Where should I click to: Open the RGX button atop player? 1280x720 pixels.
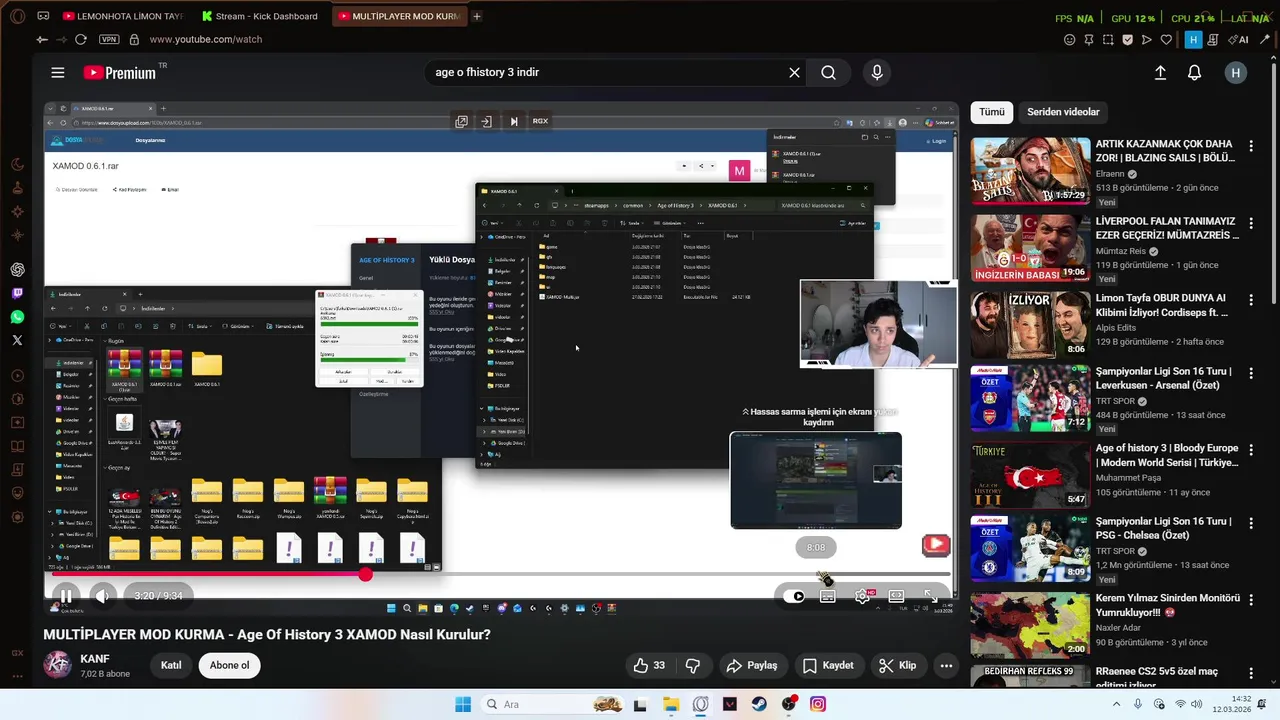coord(540,121)
